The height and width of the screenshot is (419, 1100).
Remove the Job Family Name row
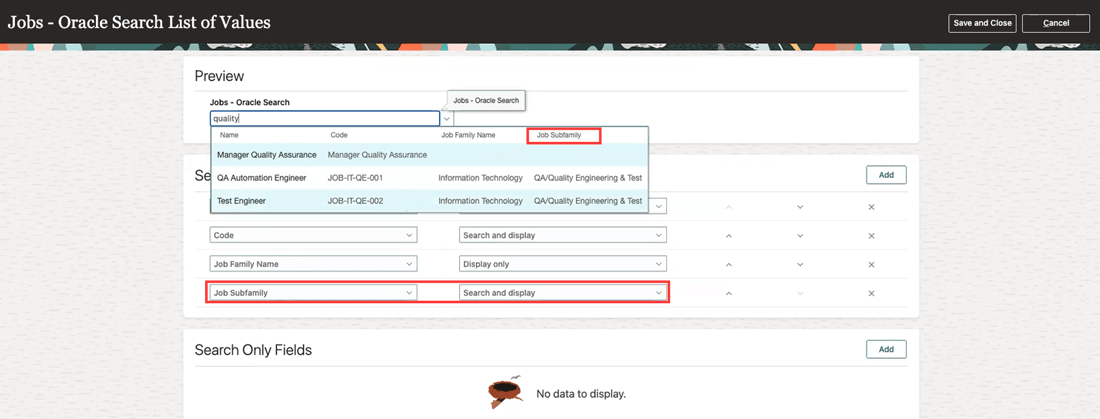871,265
